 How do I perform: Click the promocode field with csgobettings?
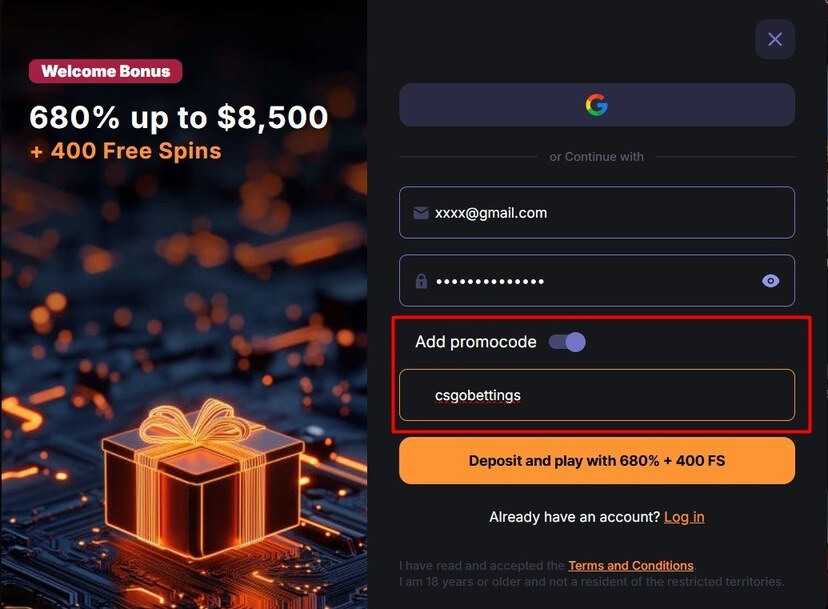point(597,395)
